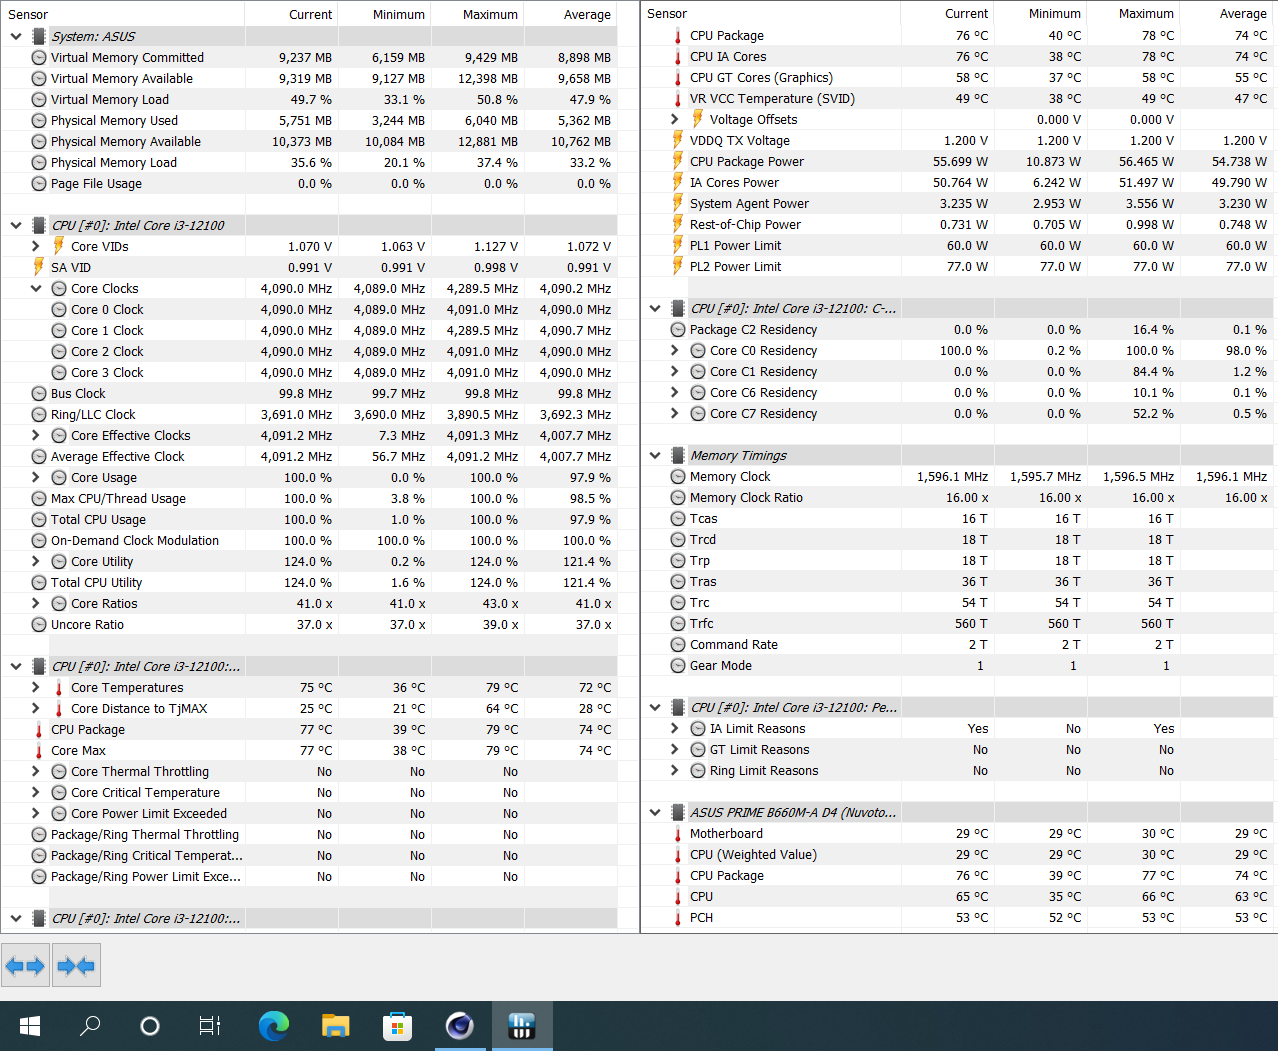Select the Total CPU Usage row
Screen dimensions: 1278x1051
(309, 519)
